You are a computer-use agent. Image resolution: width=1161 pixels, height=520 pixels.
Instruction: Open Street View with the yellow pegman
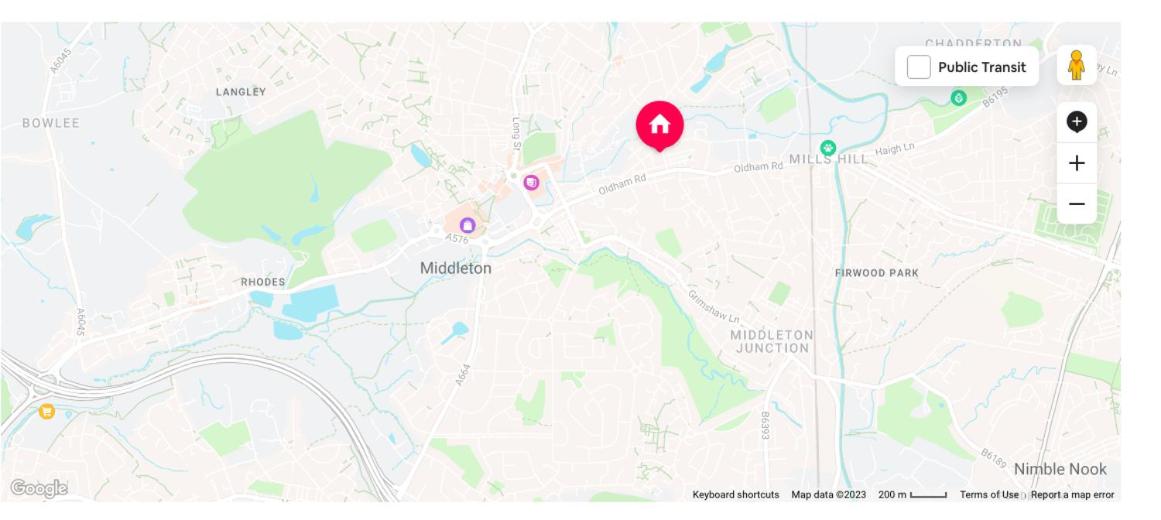click(x=1076, y=65)
